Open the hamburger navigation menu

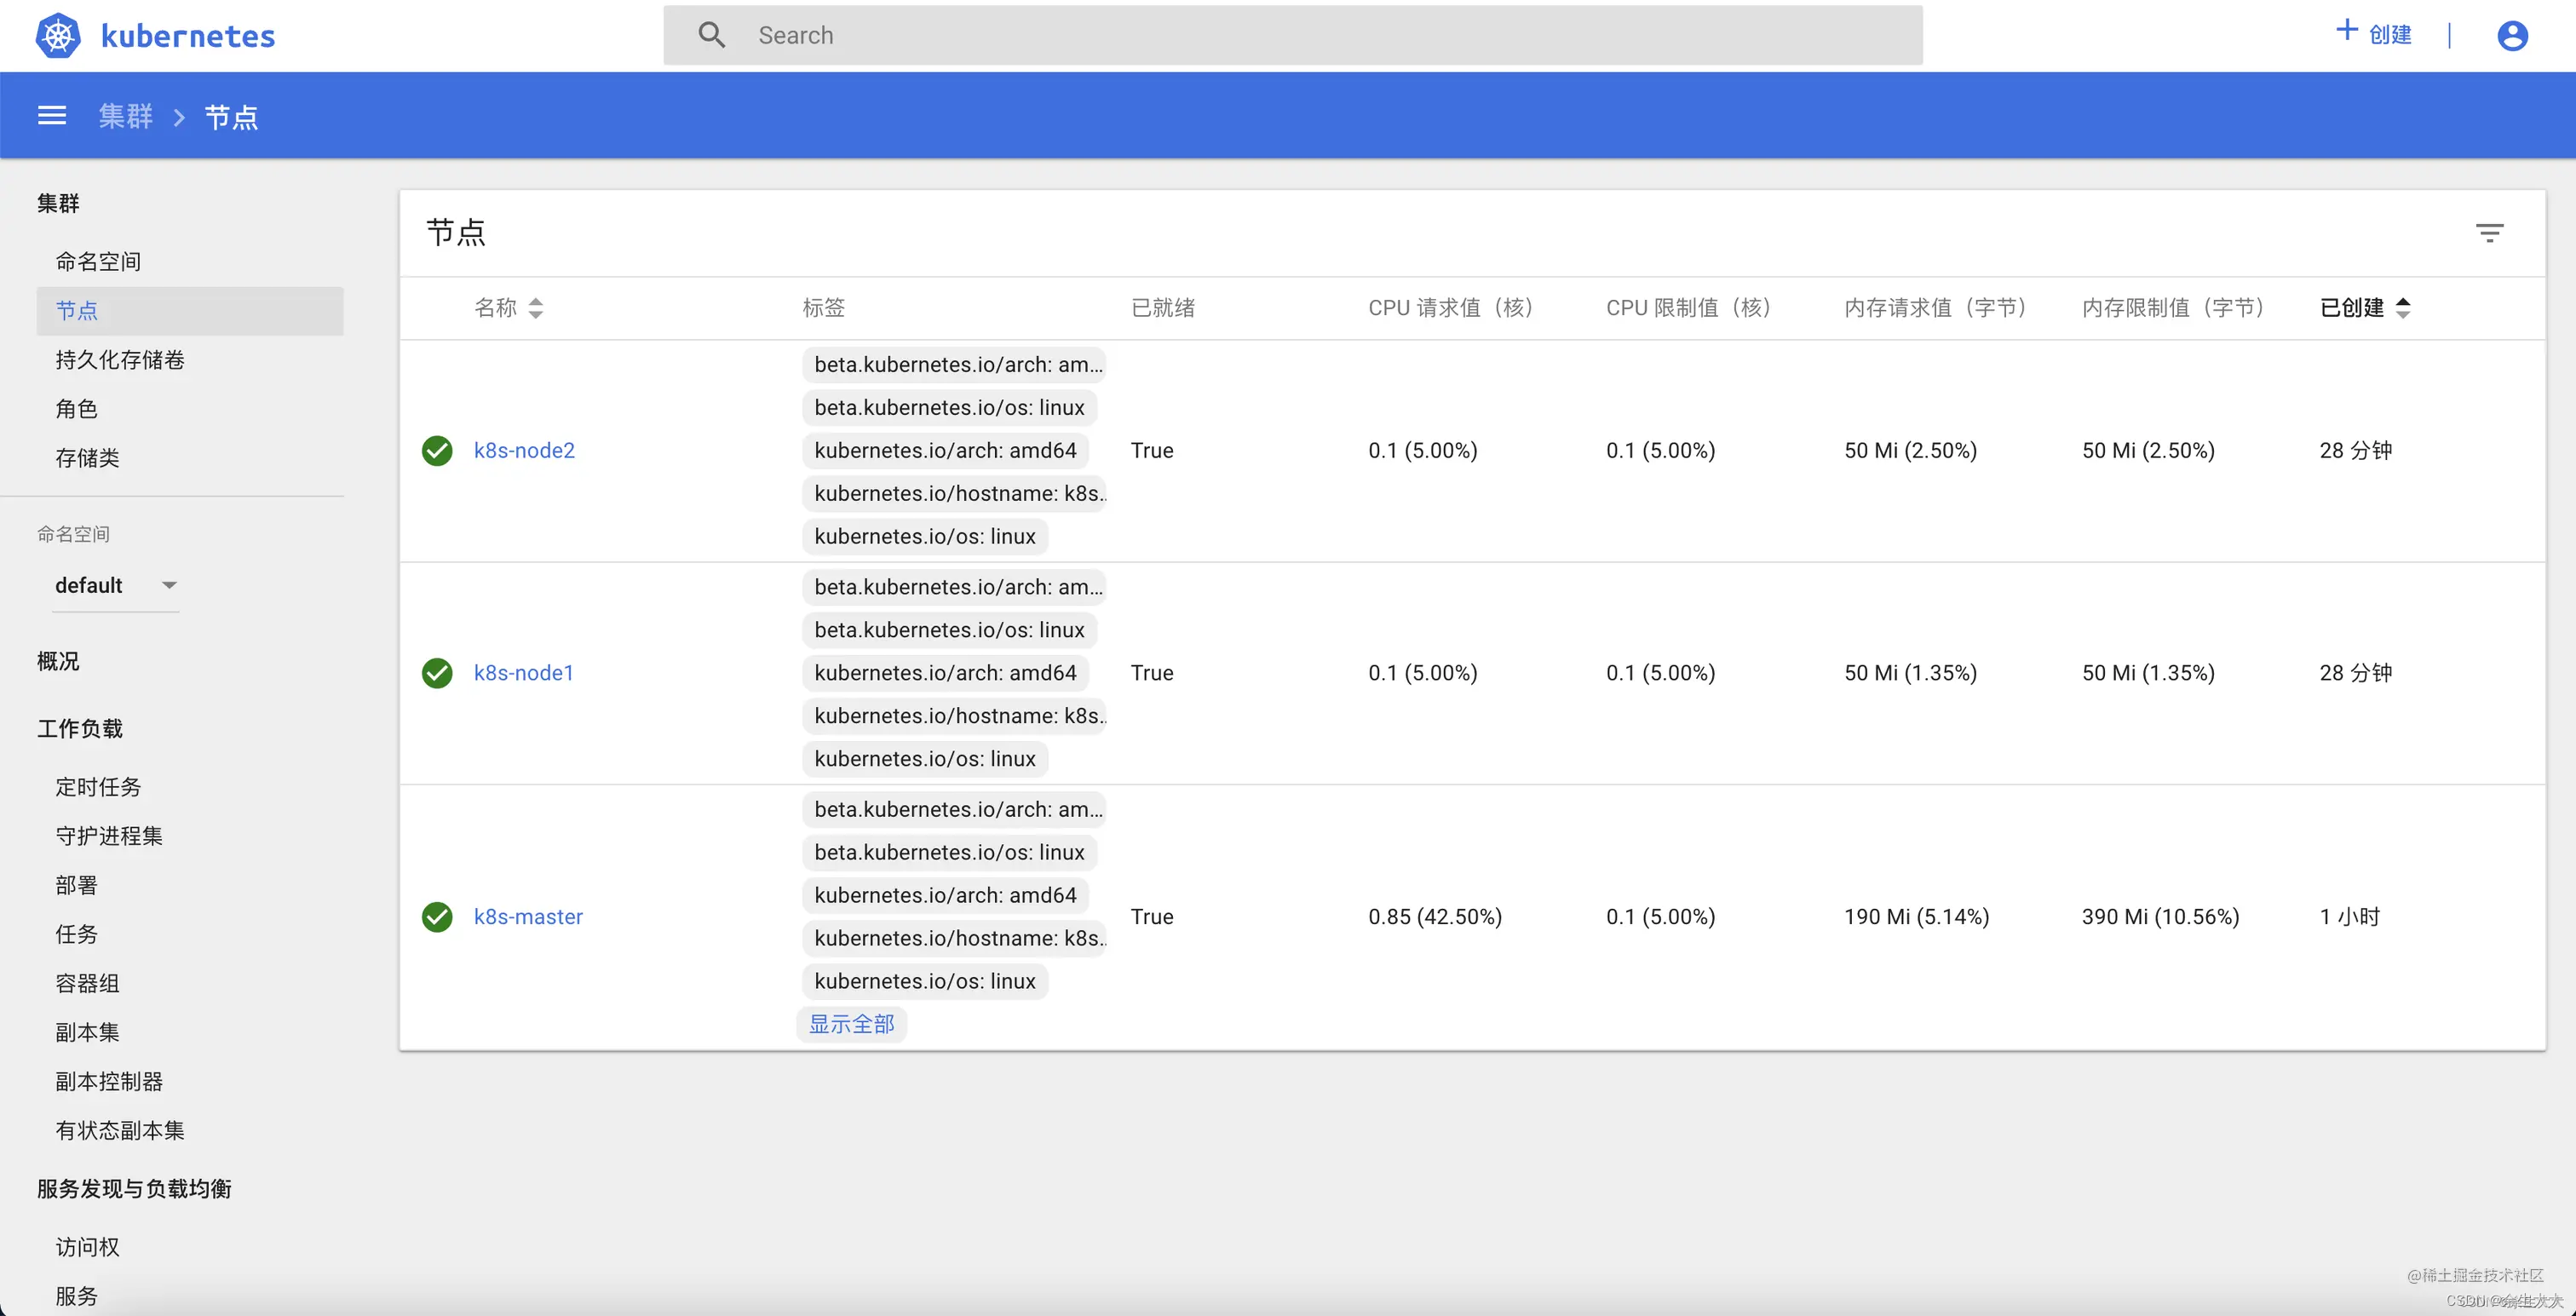pyautogui.click(x=52, y=116)
